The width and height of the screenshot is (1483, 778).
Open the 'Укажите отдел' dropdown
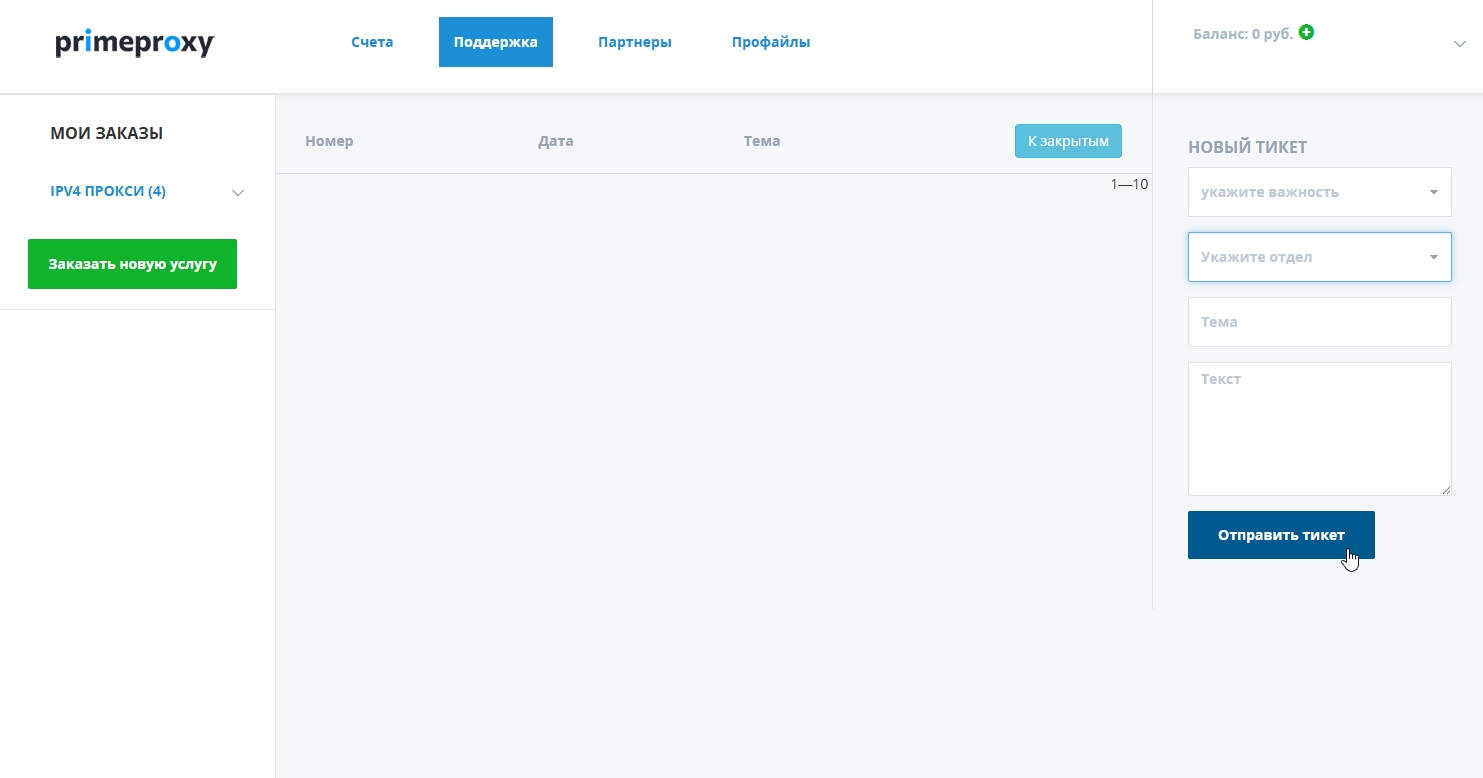click(1320, 257)
